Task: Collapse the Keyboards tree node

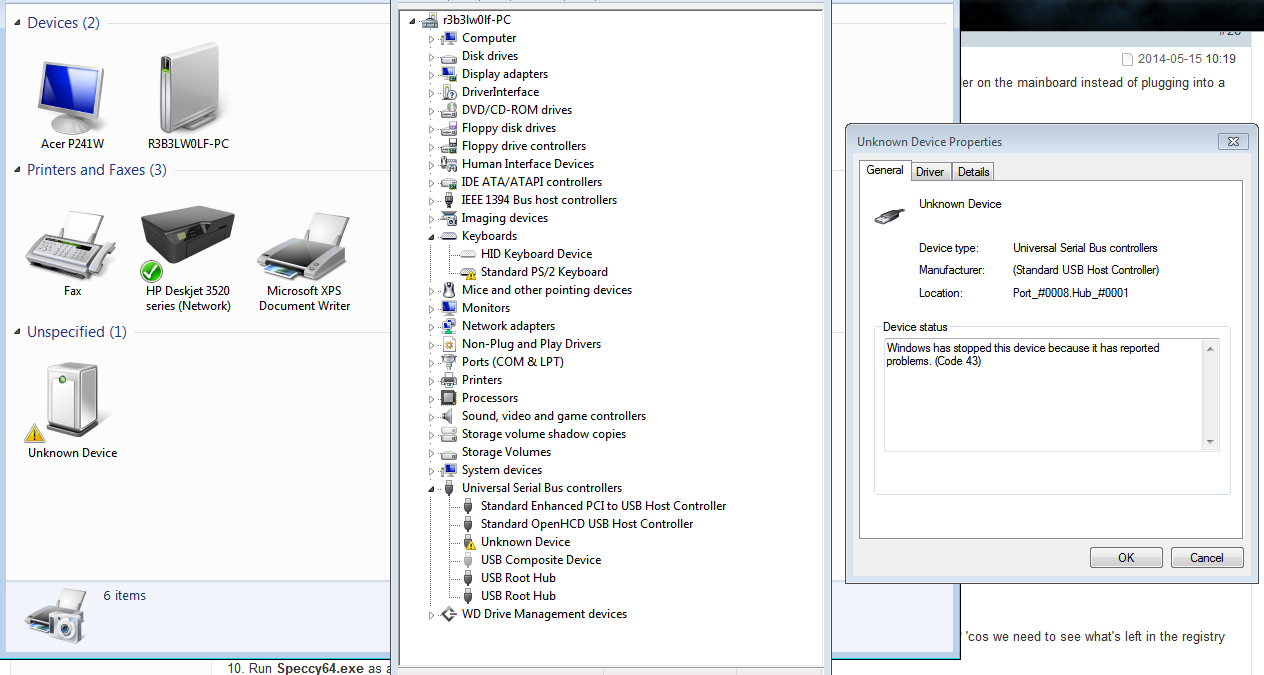Action: [432, 237]
